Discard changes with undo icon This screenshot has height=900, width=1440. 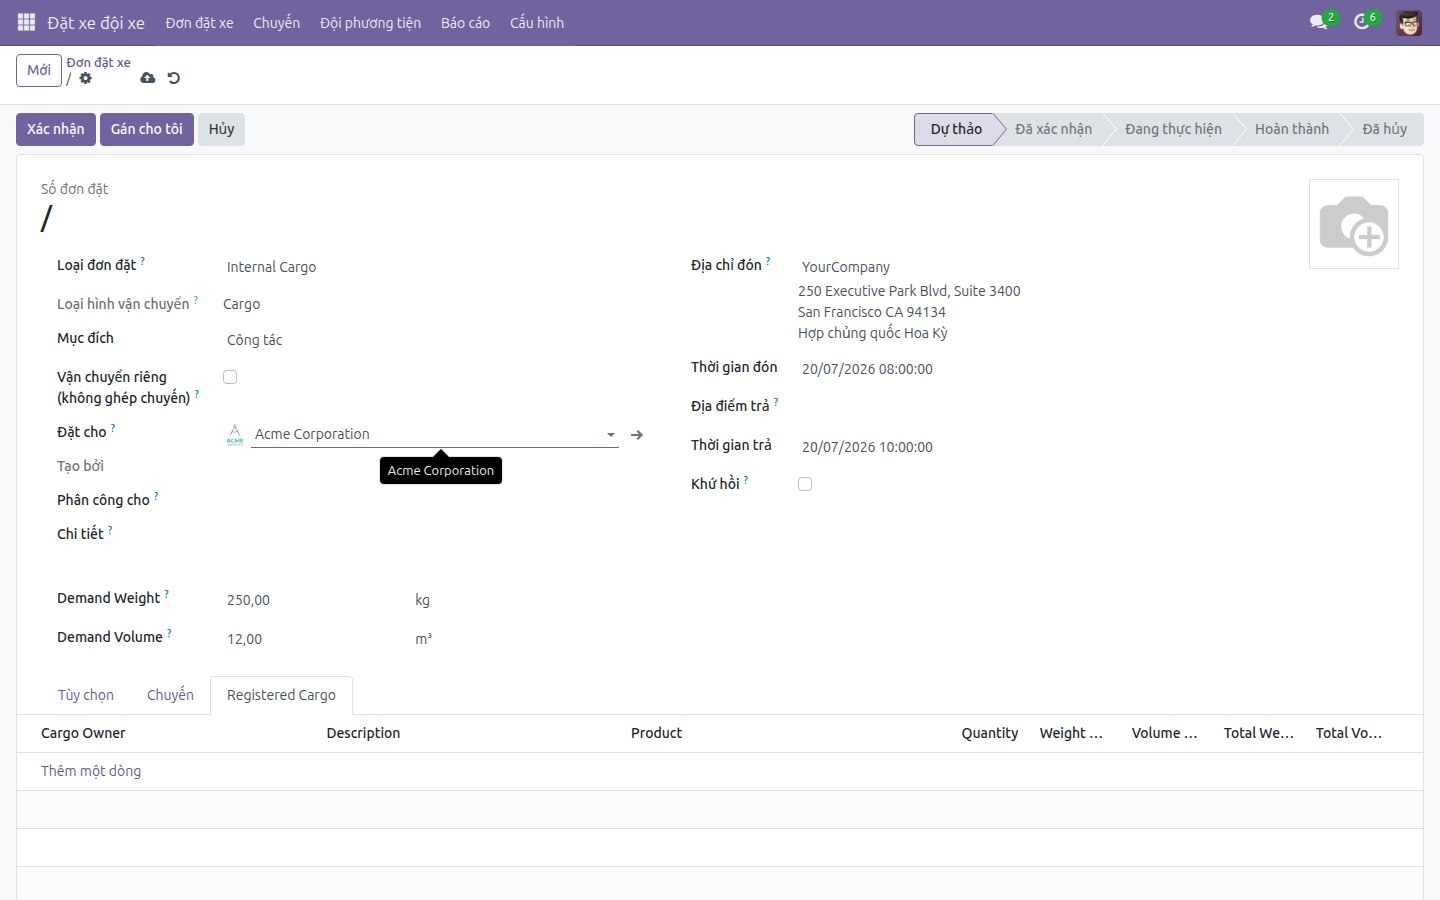174,78
